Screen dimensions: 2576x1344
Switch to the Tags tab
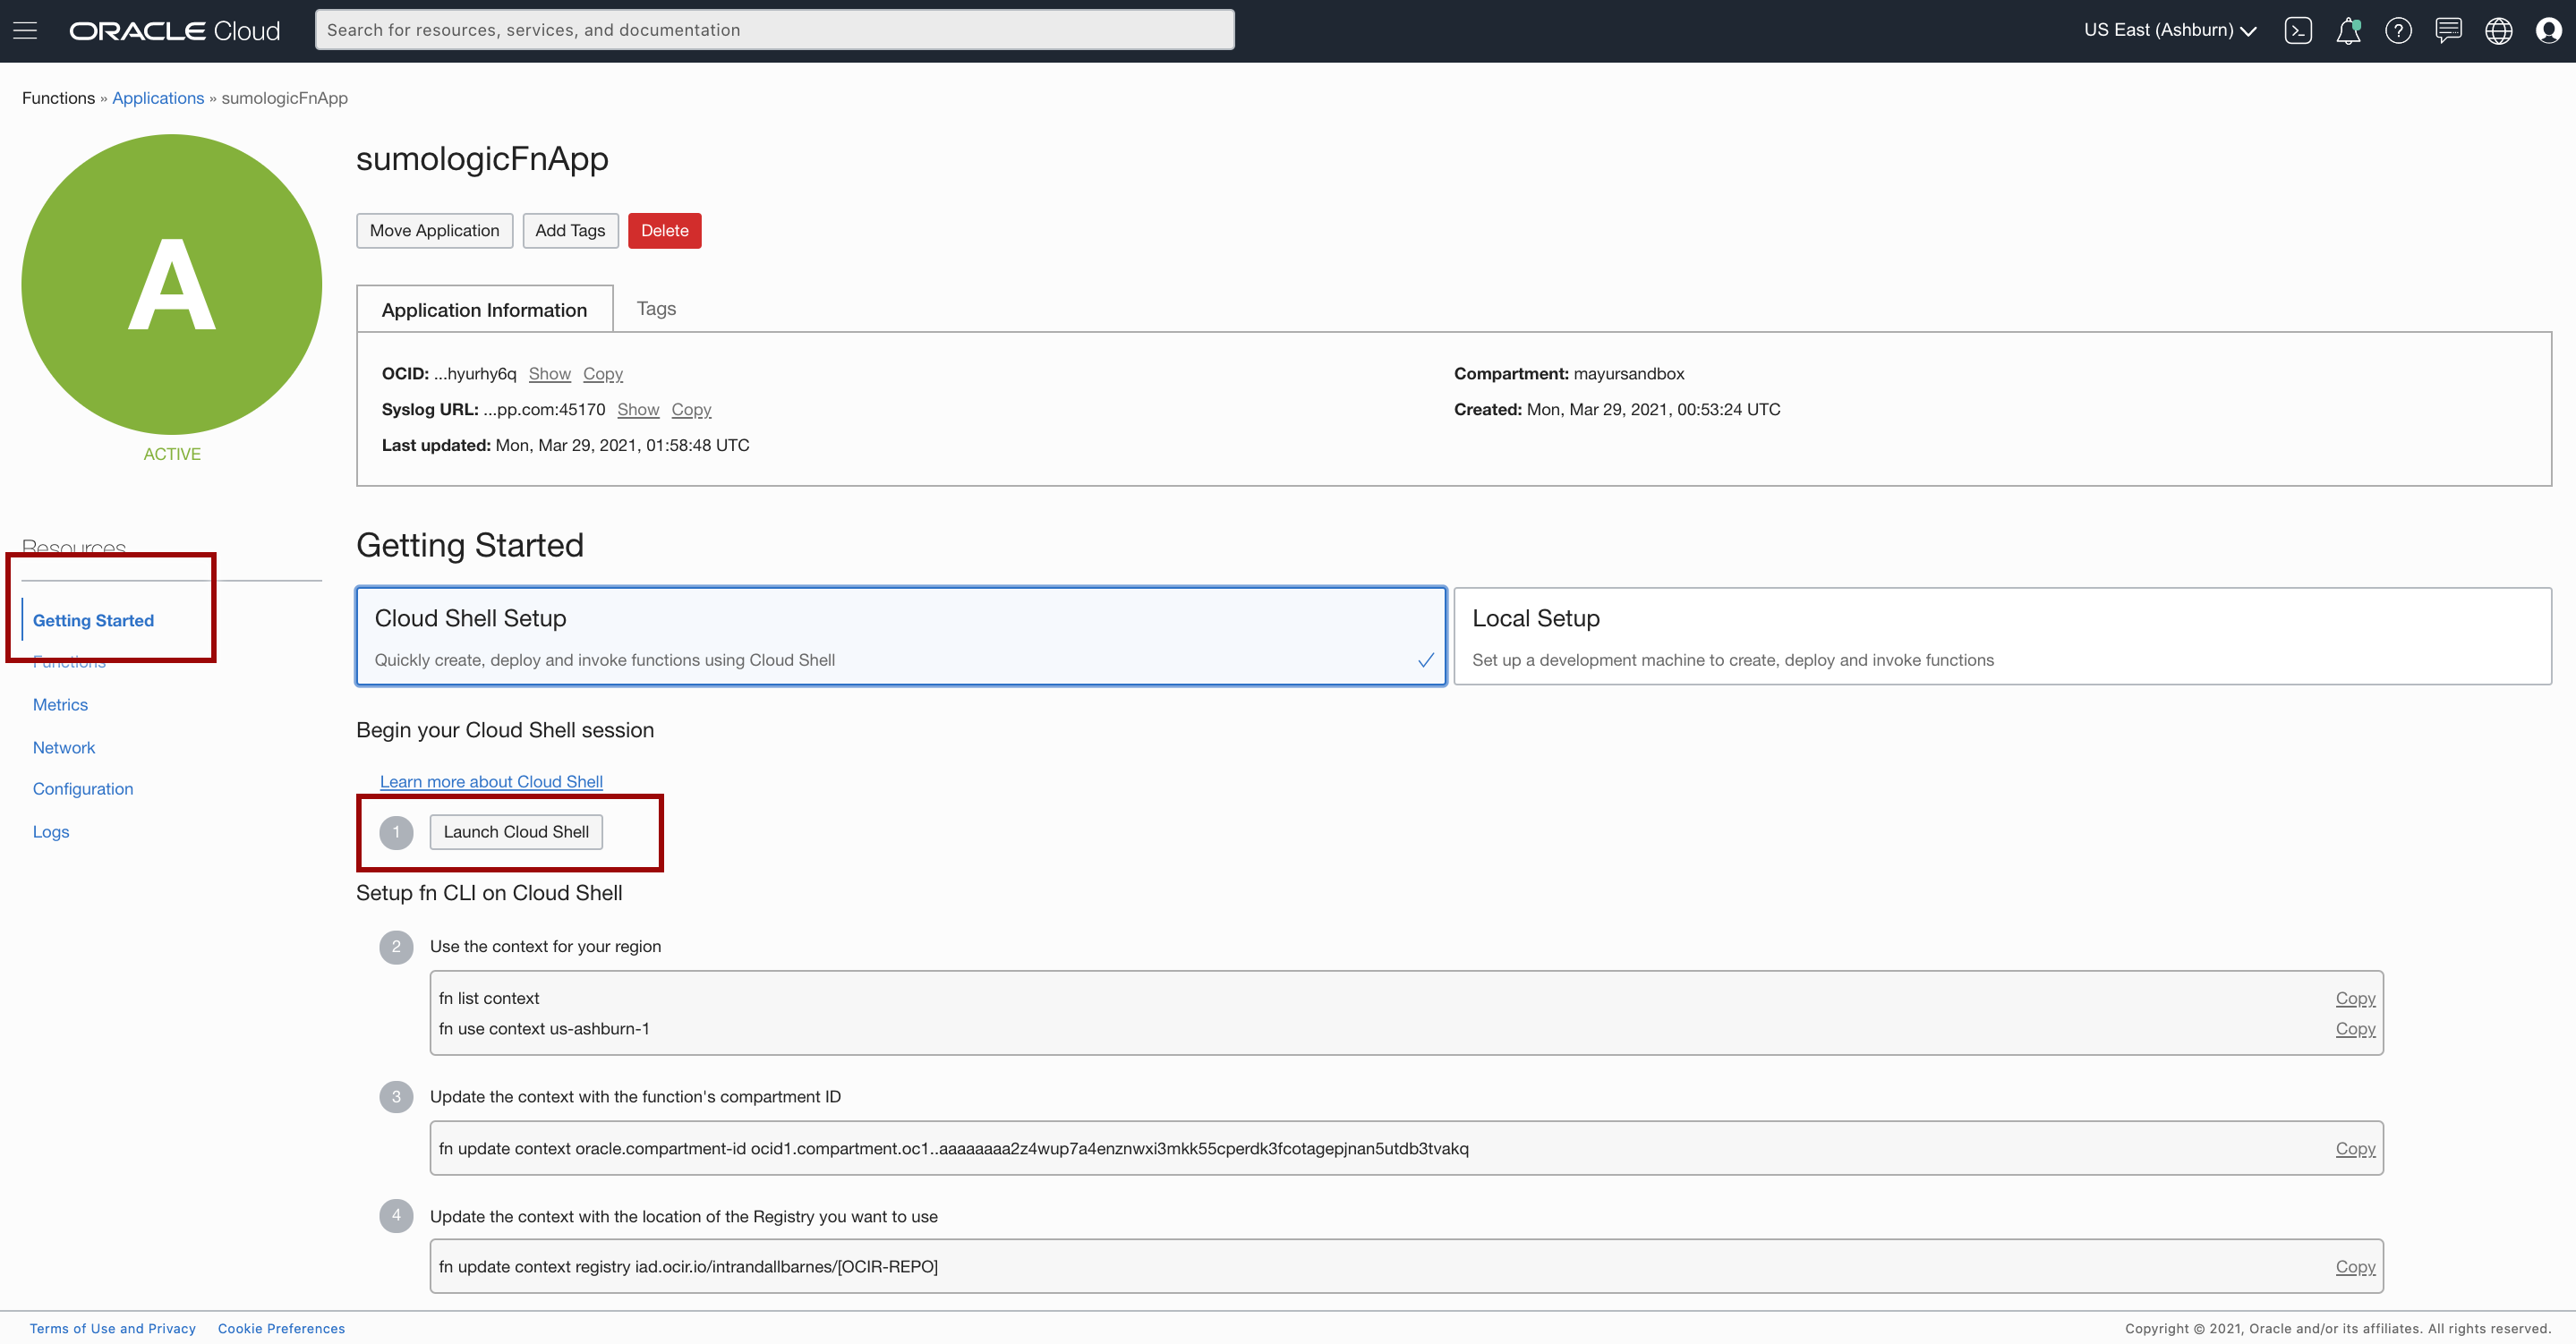click(656, 308)
